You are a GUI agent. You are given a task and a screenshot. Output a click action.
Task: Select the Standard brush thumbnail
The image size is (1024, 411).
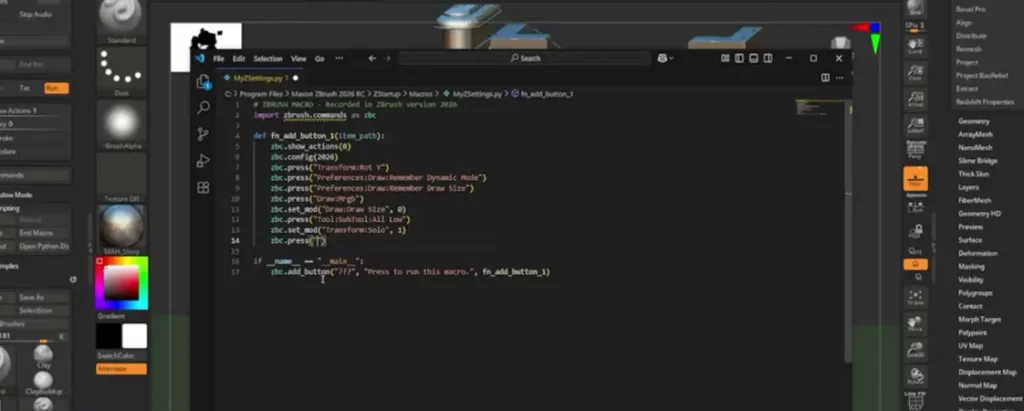click(120, 20)
